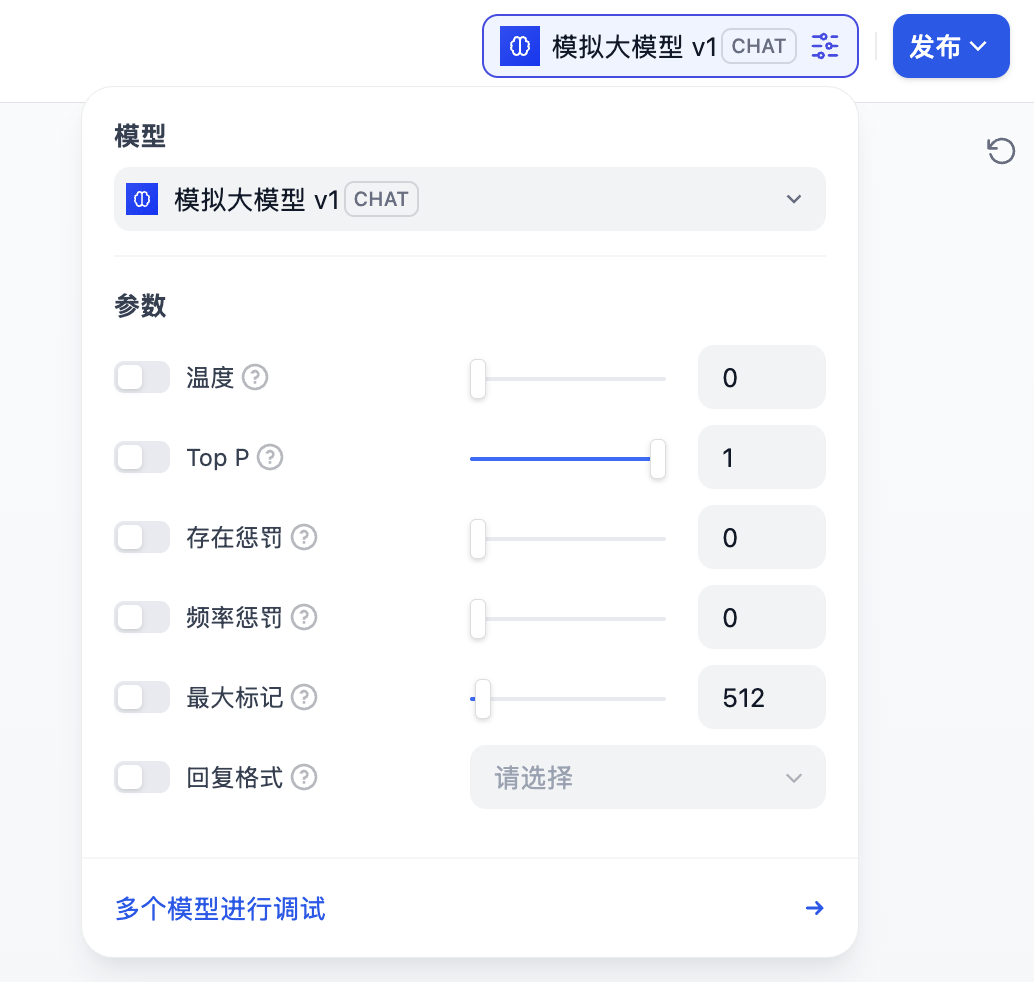This screenshot has width=1034, height=982.
Task: Click the help icon beside 回复格式
Action: [x=303, y=777]
